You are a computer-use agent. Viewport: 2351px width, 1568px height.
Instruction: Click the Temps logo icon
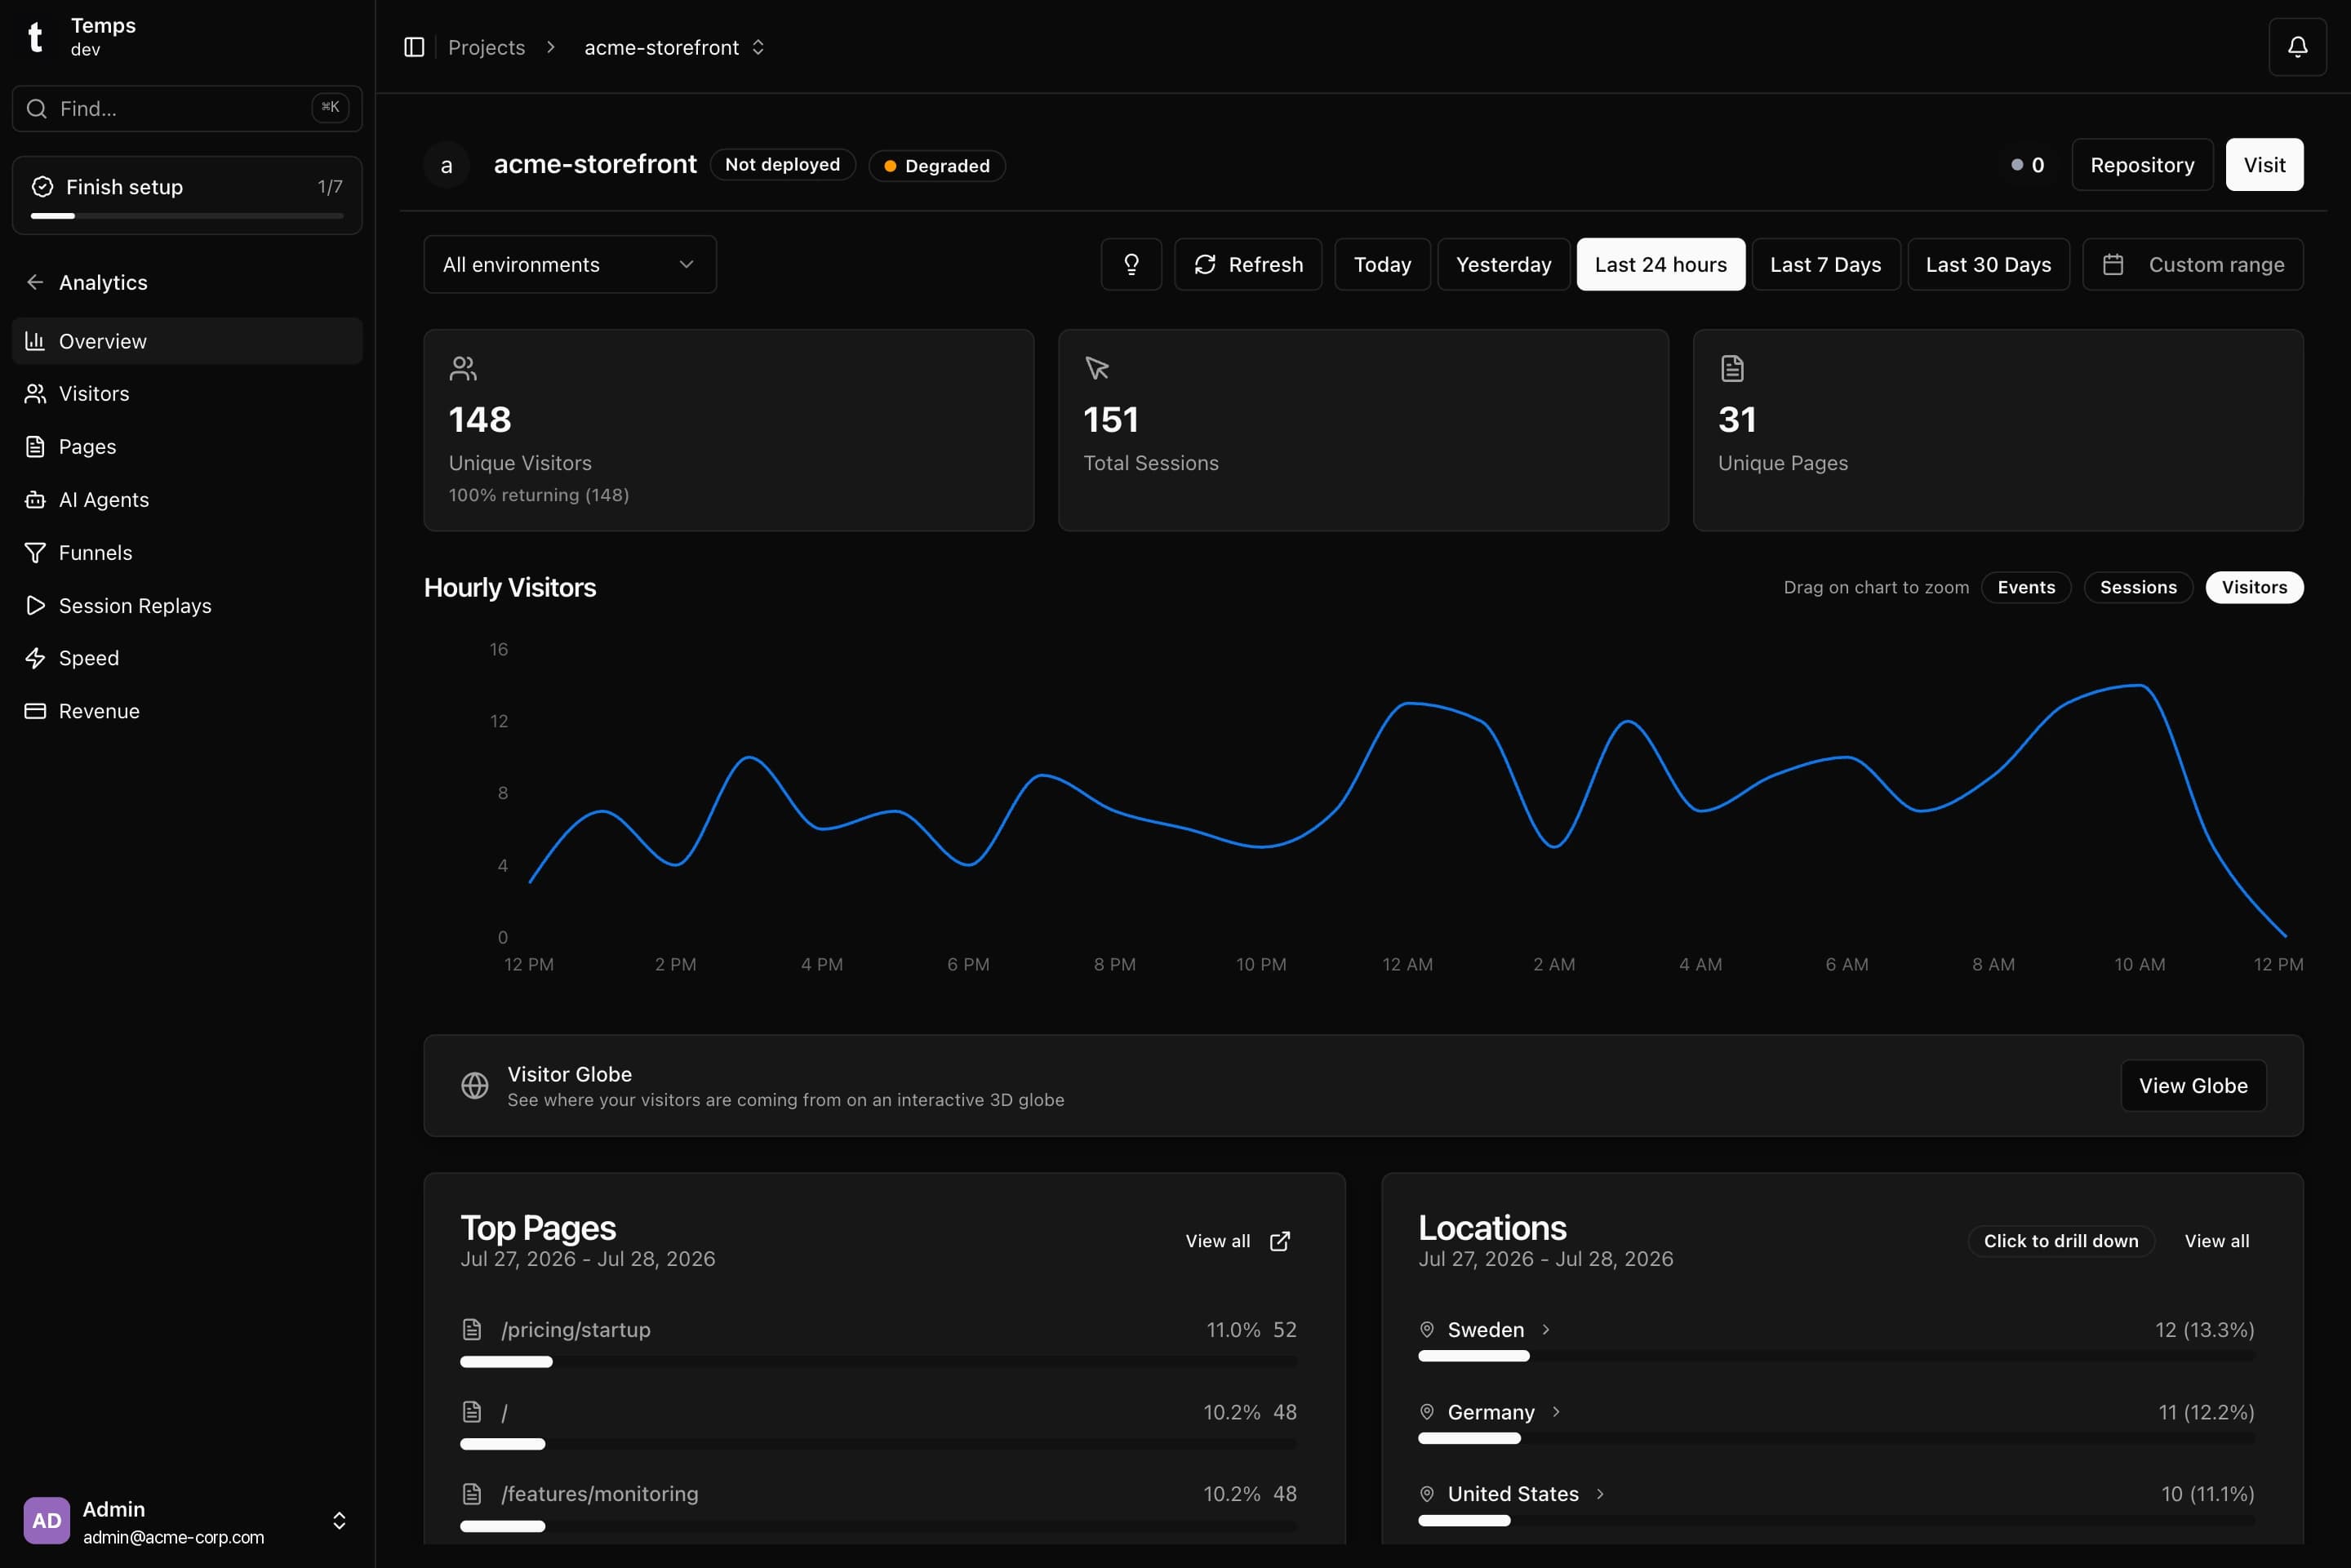pyautogui.click(x=35, y=37)
